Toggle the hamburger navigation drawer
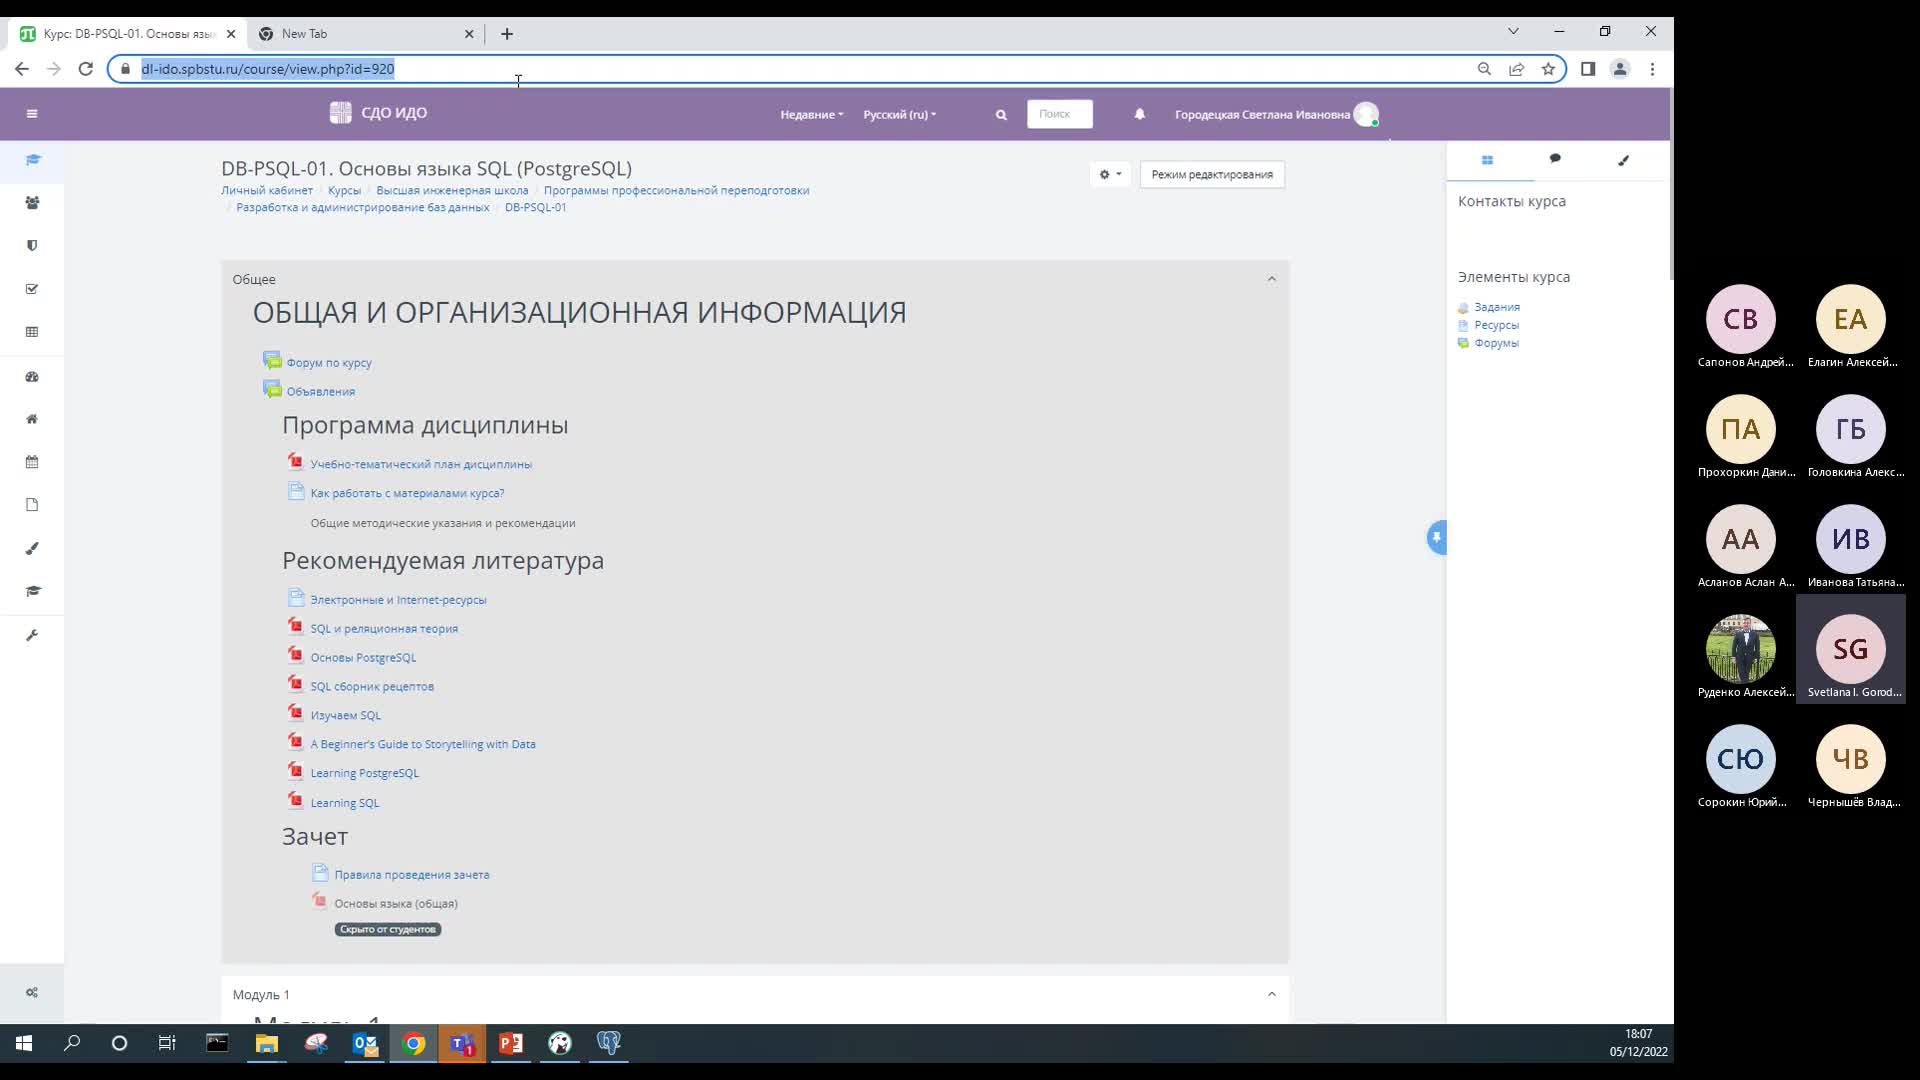 coord(32,114)
